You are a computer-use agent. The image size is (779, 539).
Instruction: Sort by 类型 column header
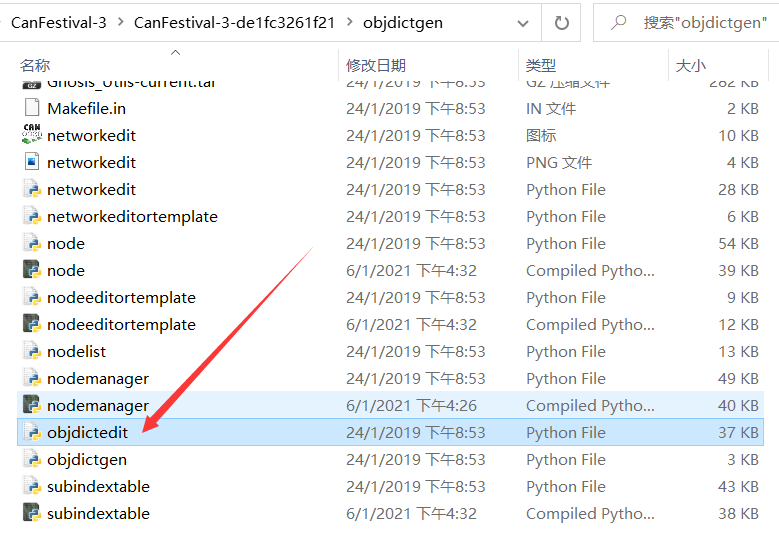(x=541, y=65)
